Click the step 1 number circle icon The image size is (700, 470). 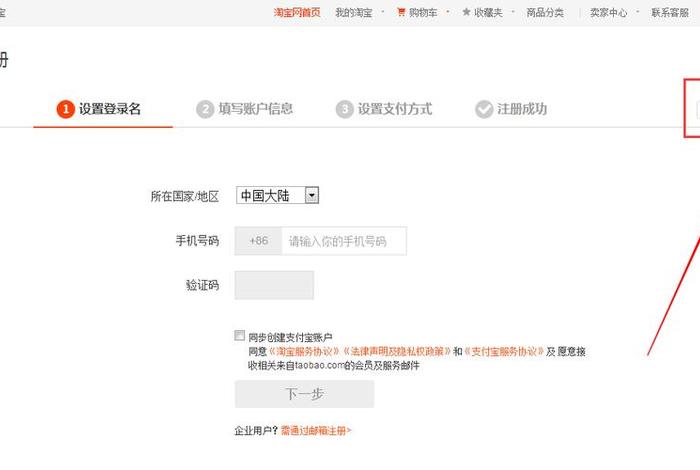65,109
